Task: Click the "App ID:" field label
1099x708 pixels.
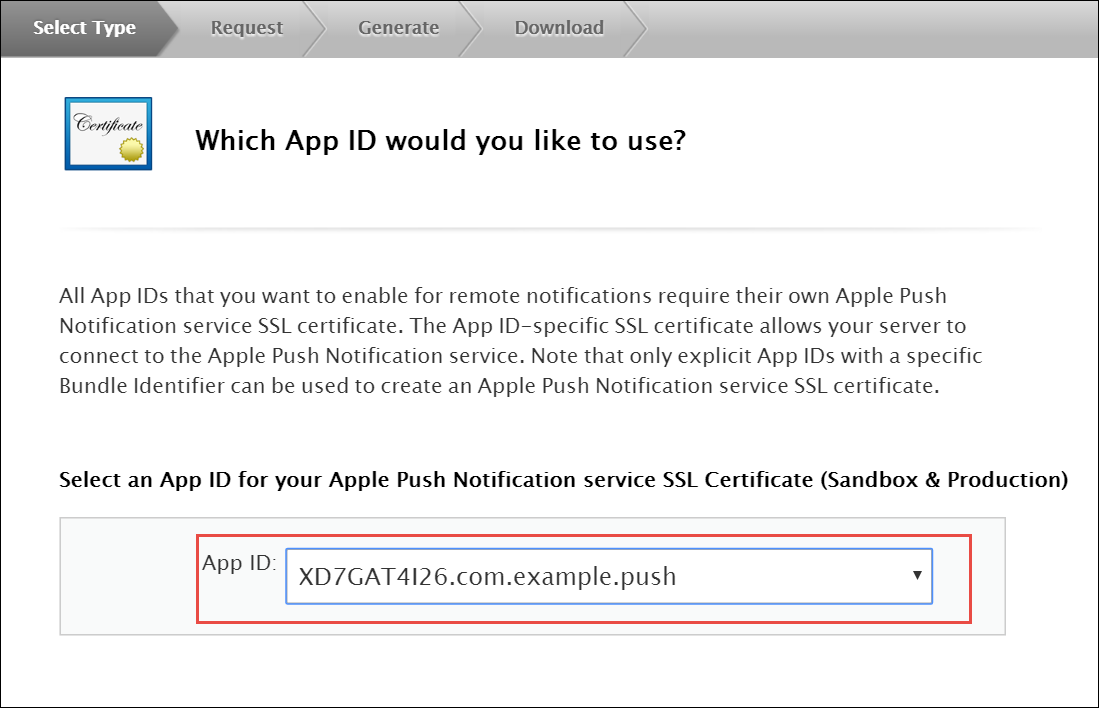Action: pyautogui.click(x=238, y=563)
